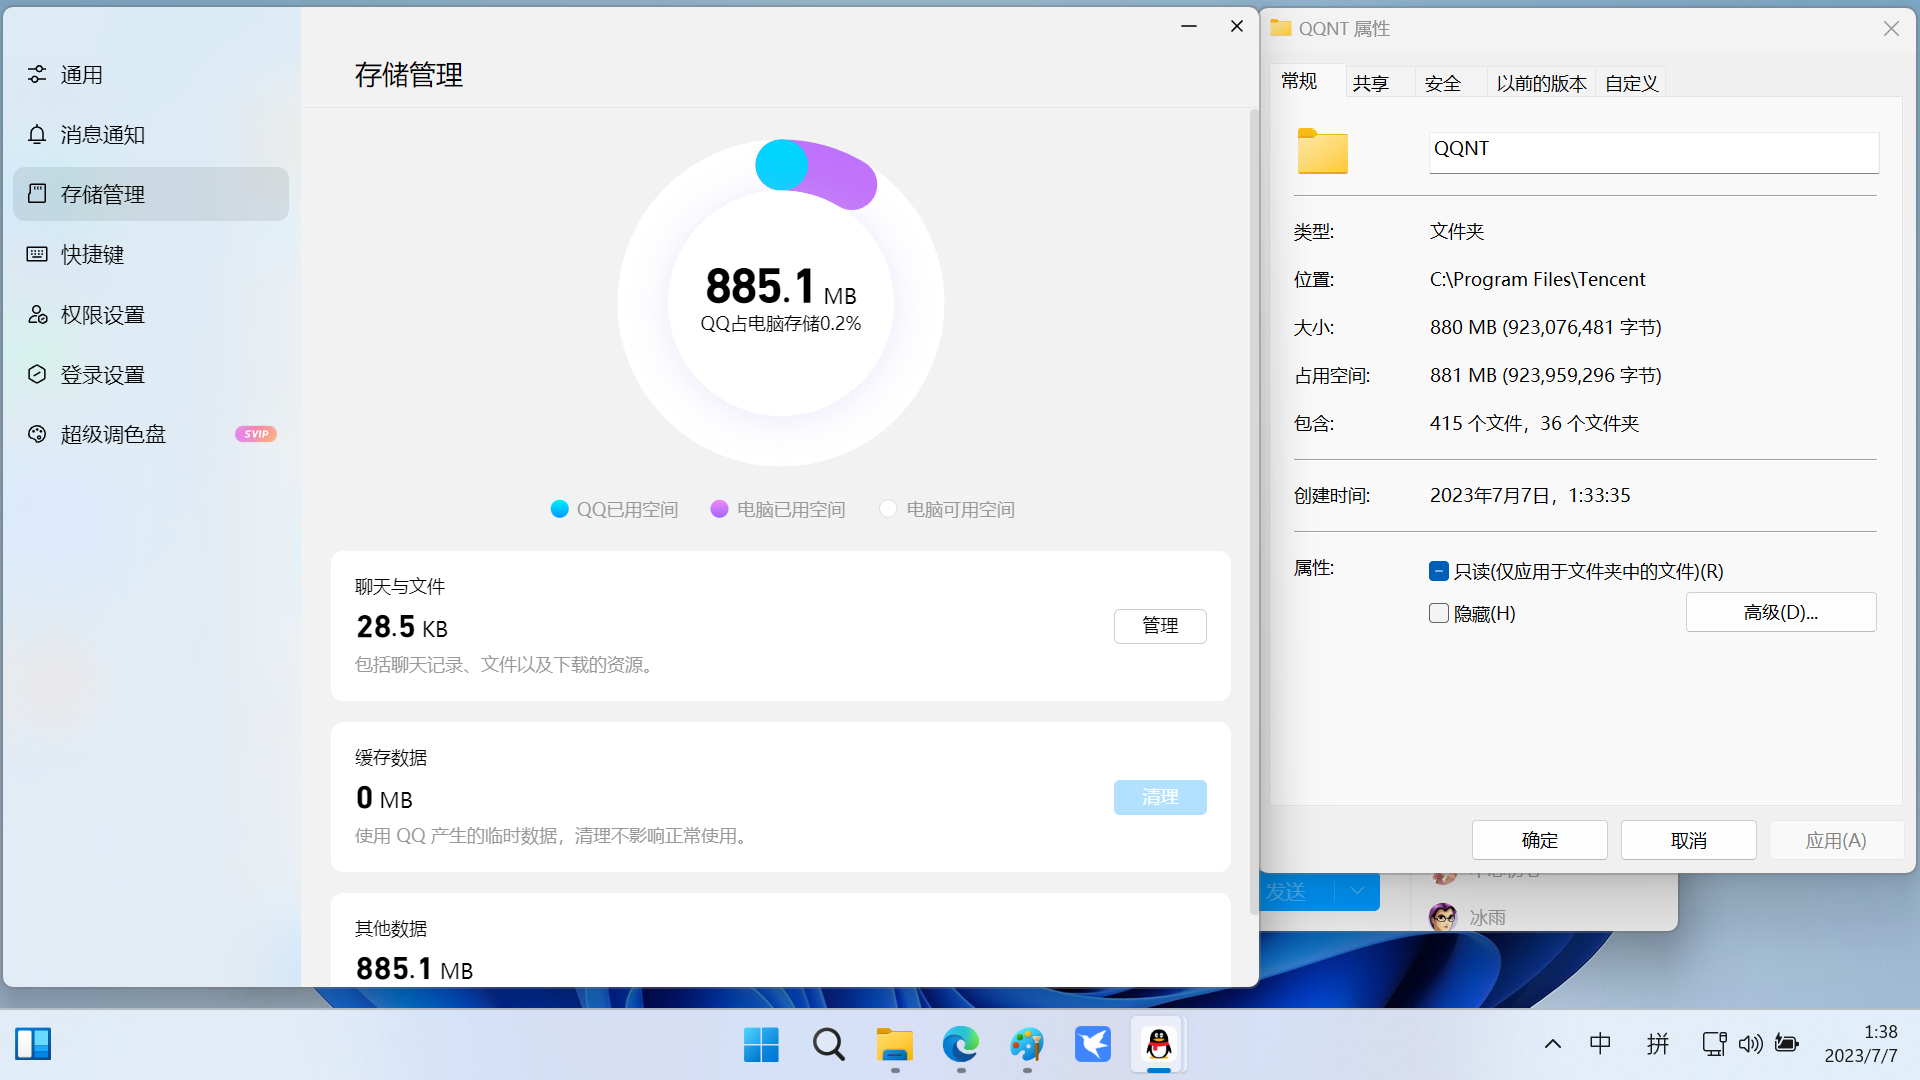The width and height of the screenshot is (1920, 1080).
Task: Click location text C:\Program Files\Tencent
Action: [1537, 279]
